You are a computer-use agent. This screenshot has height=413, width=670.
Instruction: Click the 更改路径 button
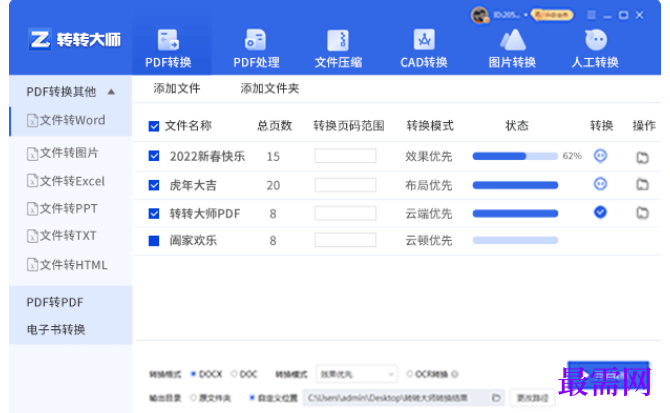[x=532, y=398]
